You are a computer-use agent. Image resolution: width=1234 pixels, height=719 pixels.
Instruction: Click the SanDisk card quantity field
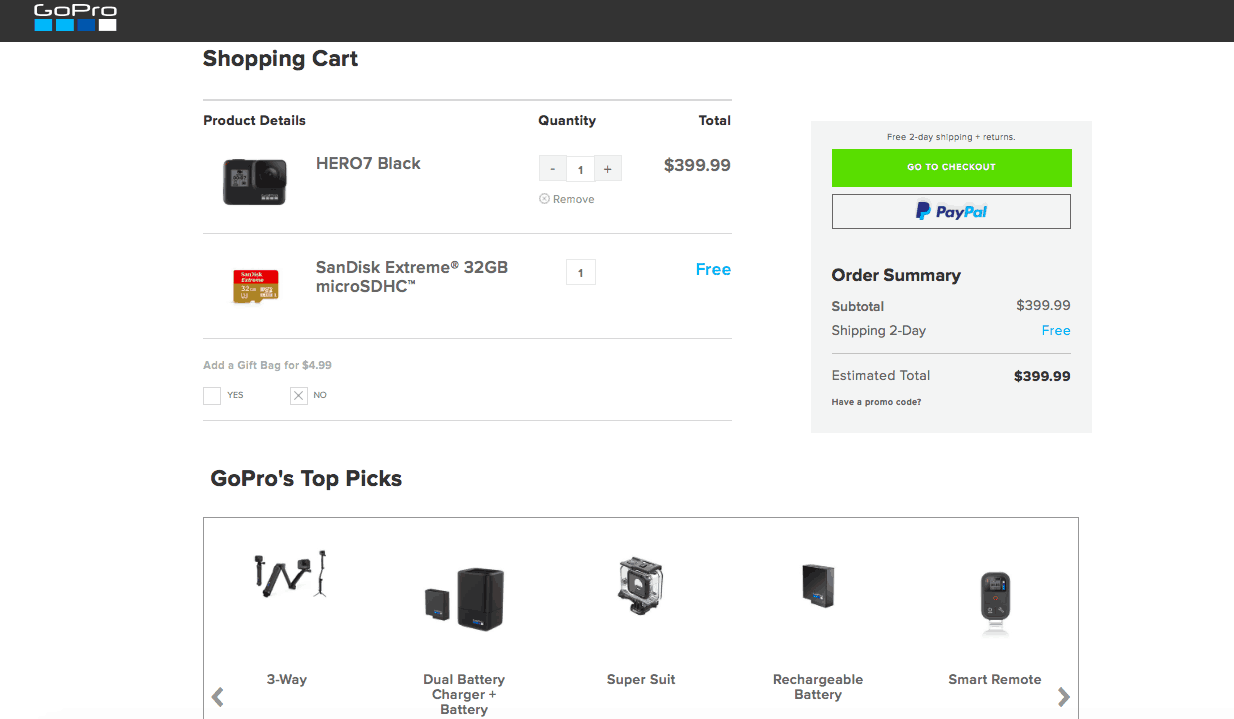(581, 272)
